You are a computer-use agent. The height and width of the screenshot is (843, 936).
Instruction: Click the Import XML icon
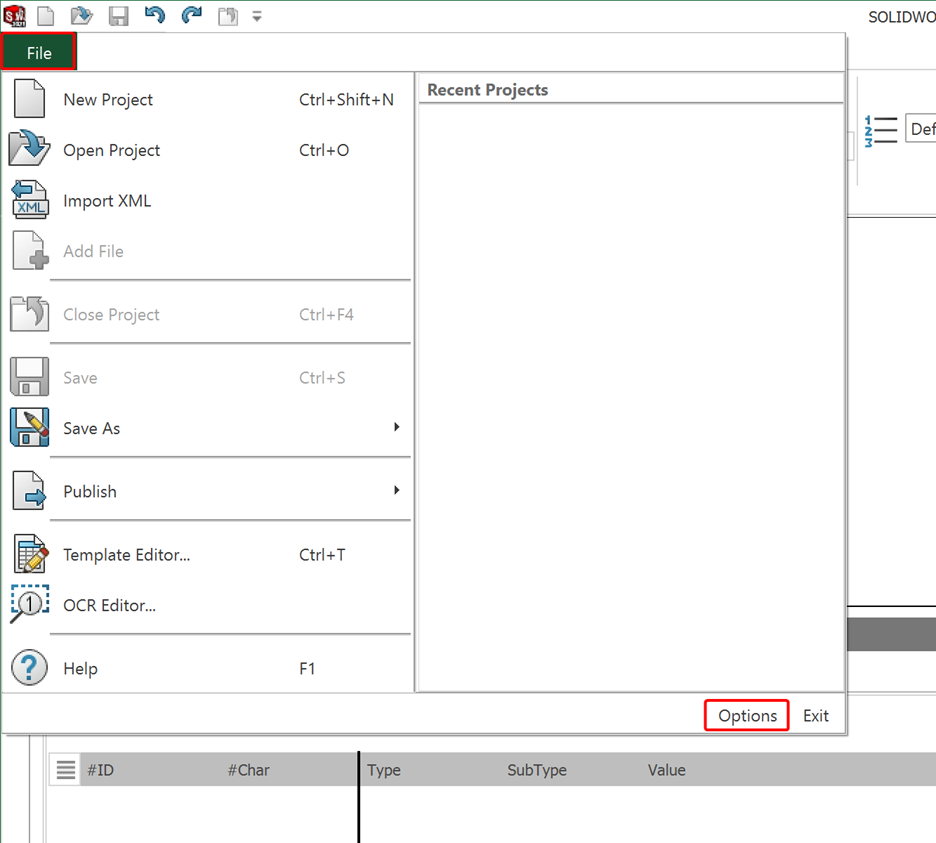30,200
